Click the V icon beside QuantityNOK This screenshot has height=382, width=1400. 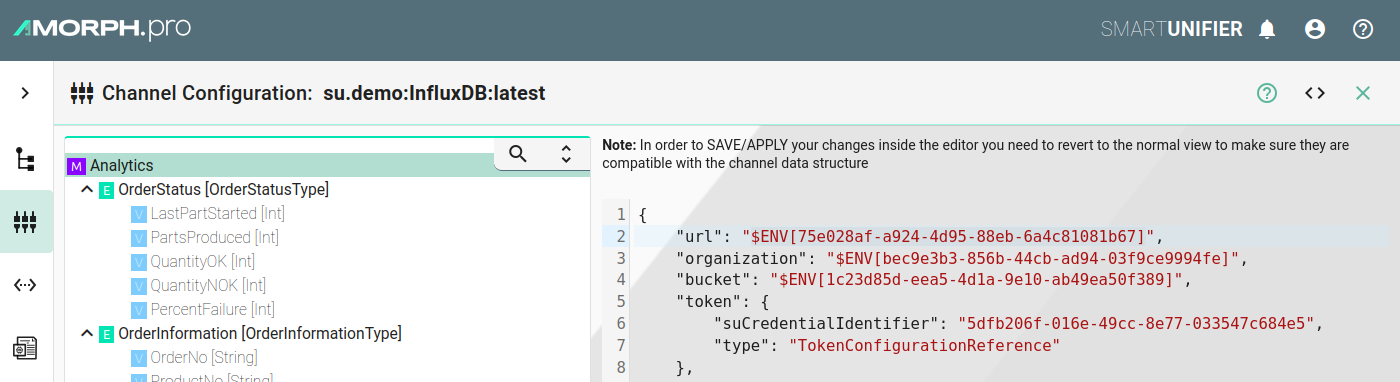coord(138,286)
